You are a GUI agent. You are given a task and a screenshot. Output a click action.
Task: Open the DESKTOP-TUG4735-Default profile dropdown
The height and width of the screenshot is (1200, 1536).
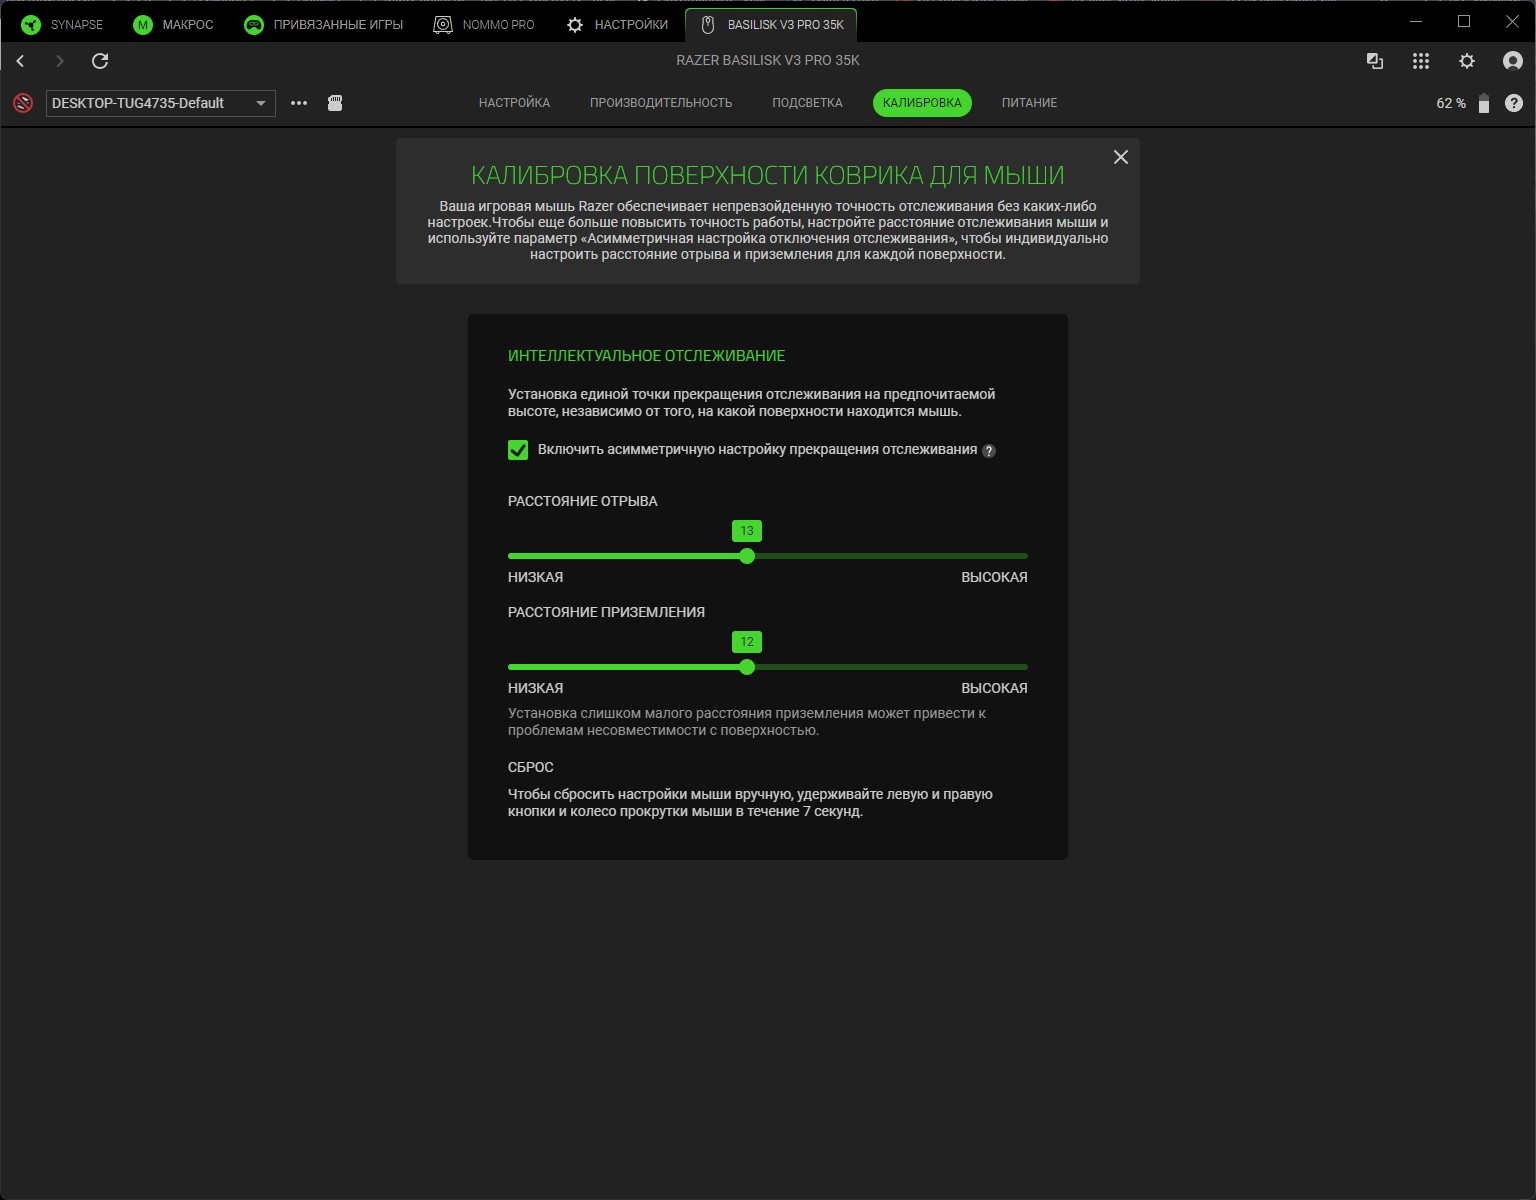click(161, 103)
